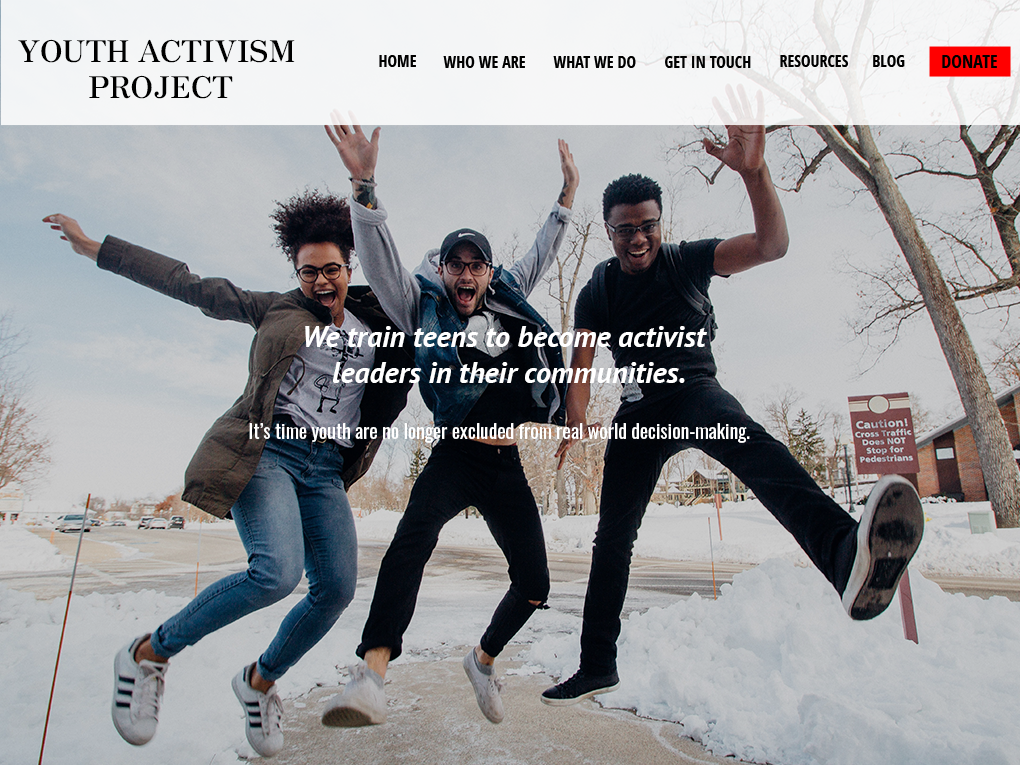Select What We Do in navigation

click(595, 62)
